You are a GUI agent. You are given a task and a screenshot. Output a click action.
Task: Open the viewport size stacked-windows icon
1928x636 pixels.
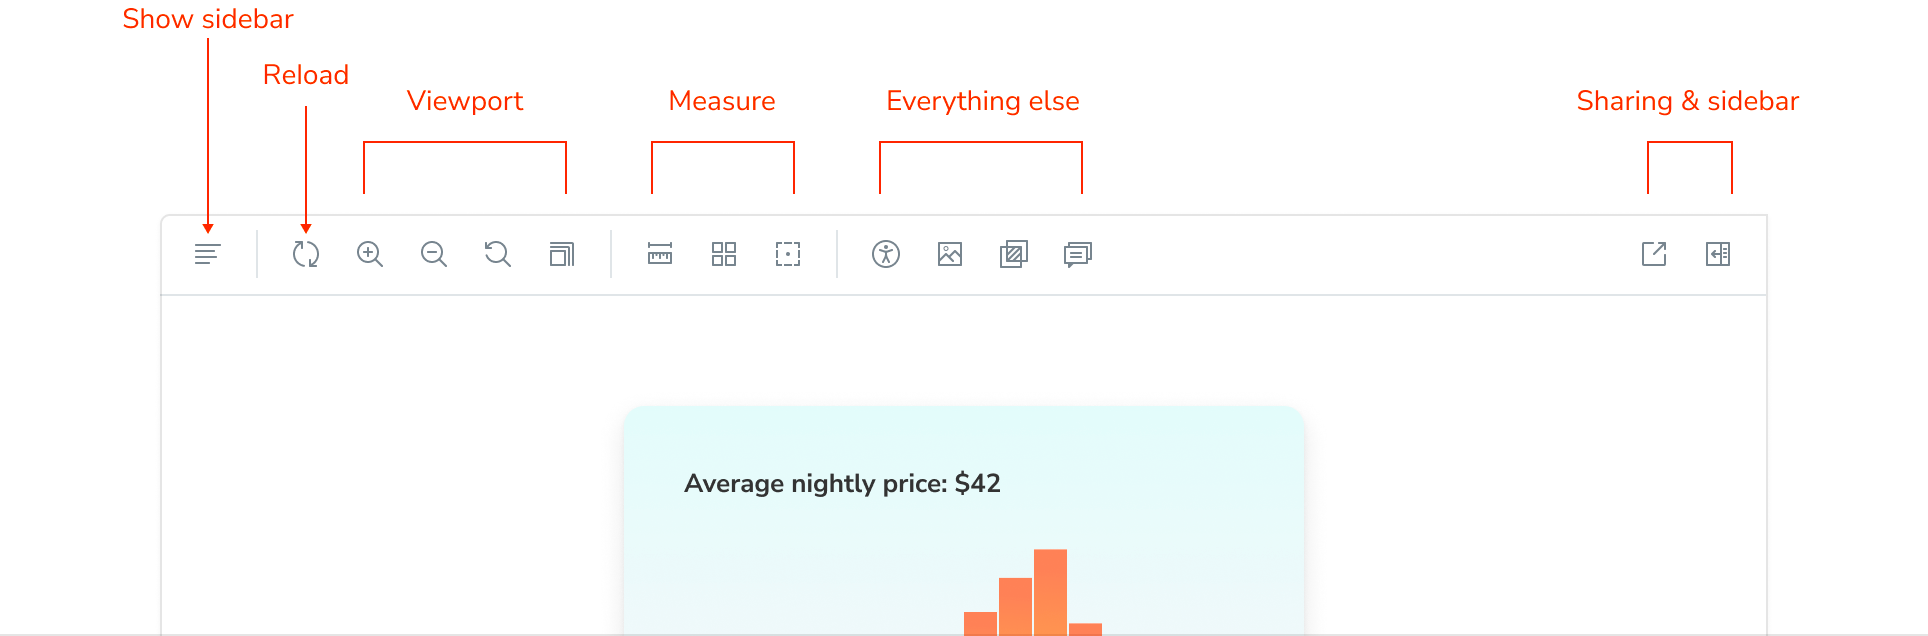562,254
